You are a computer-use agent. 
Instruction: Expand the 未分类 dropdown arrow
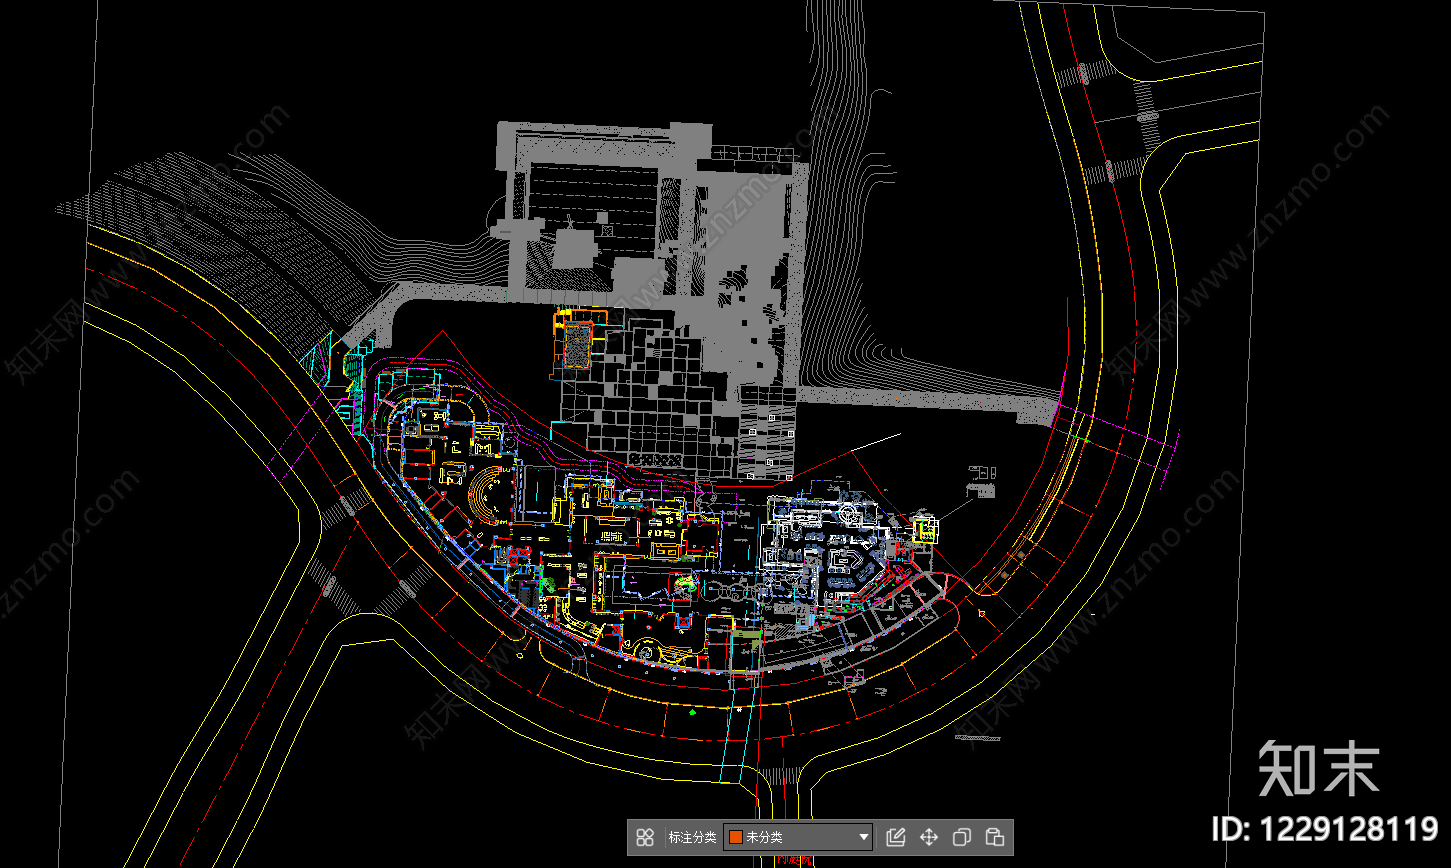point(864,837)
